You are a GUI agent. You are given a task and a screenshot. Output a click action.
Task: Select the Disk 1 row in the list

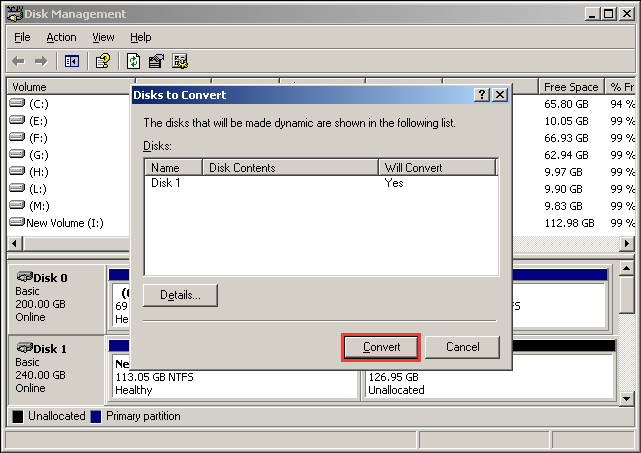point(321,183)
